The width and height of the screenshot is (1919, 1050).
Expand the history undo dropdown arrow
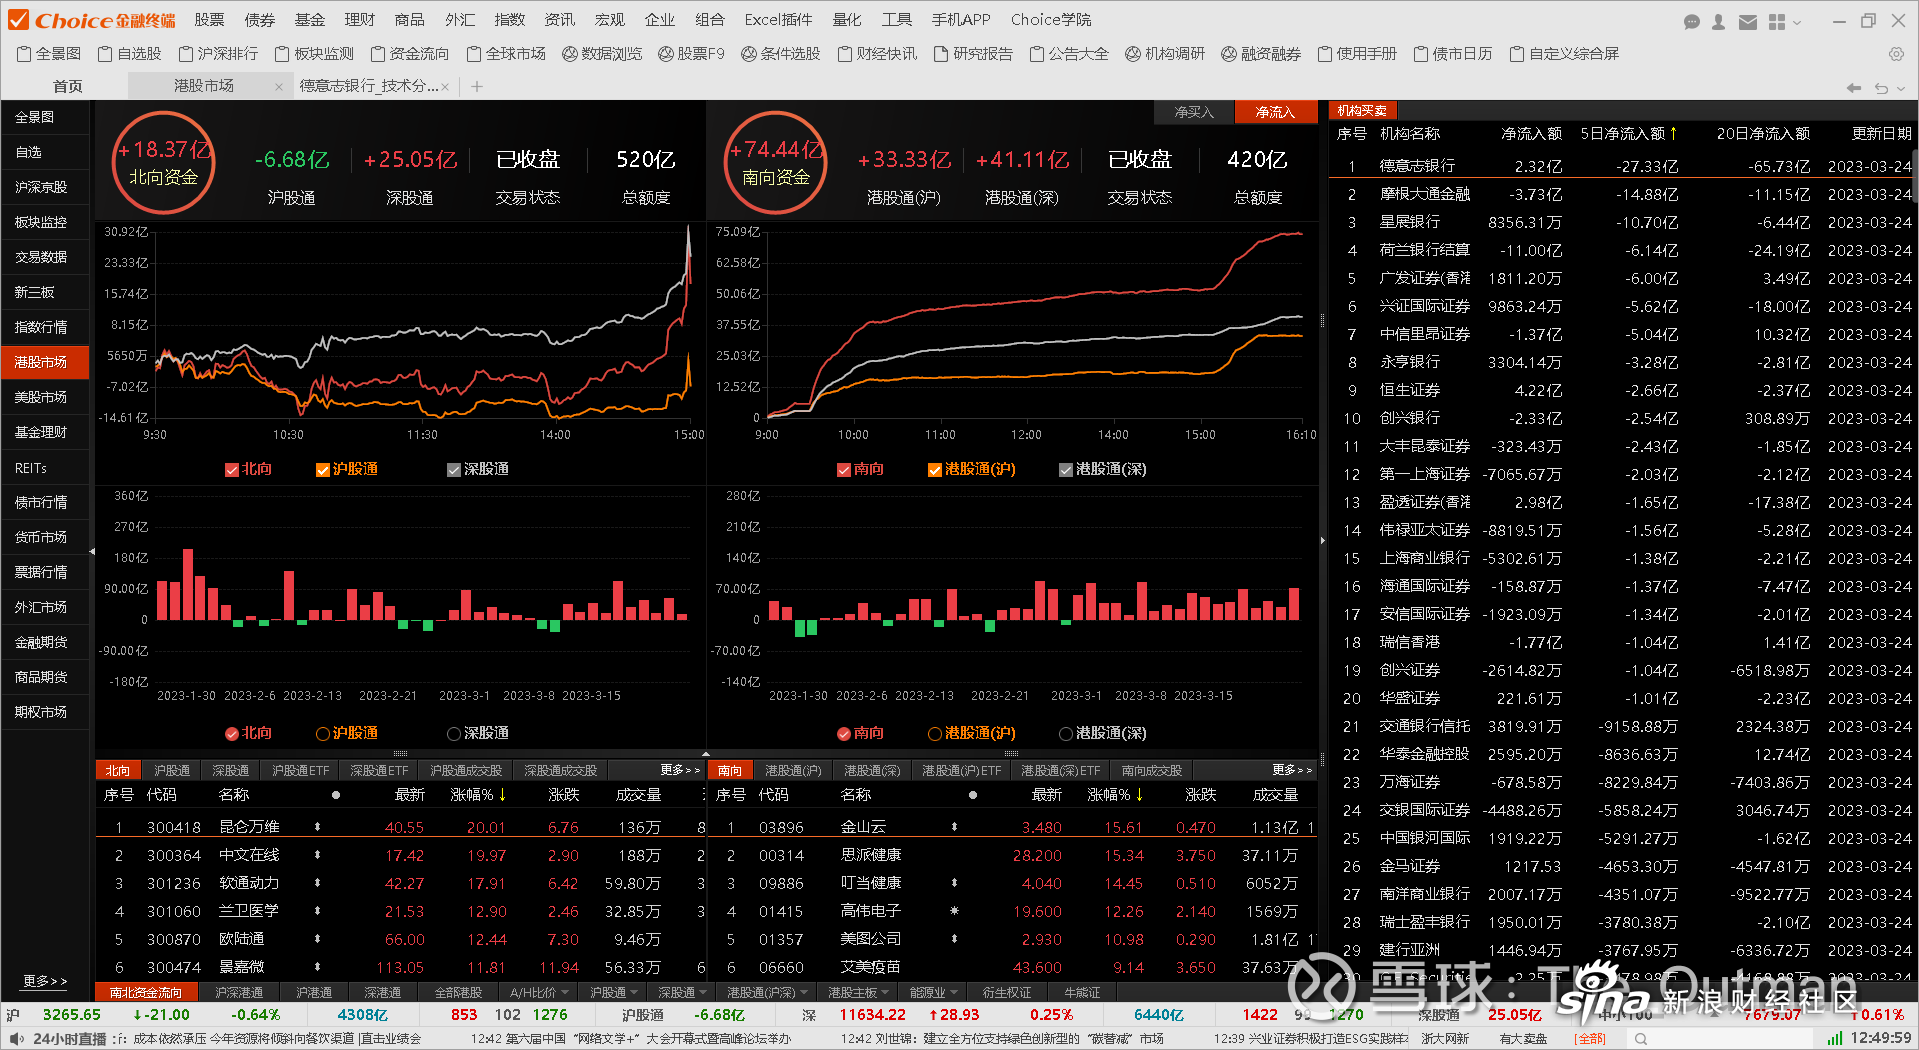(1900, 89)
